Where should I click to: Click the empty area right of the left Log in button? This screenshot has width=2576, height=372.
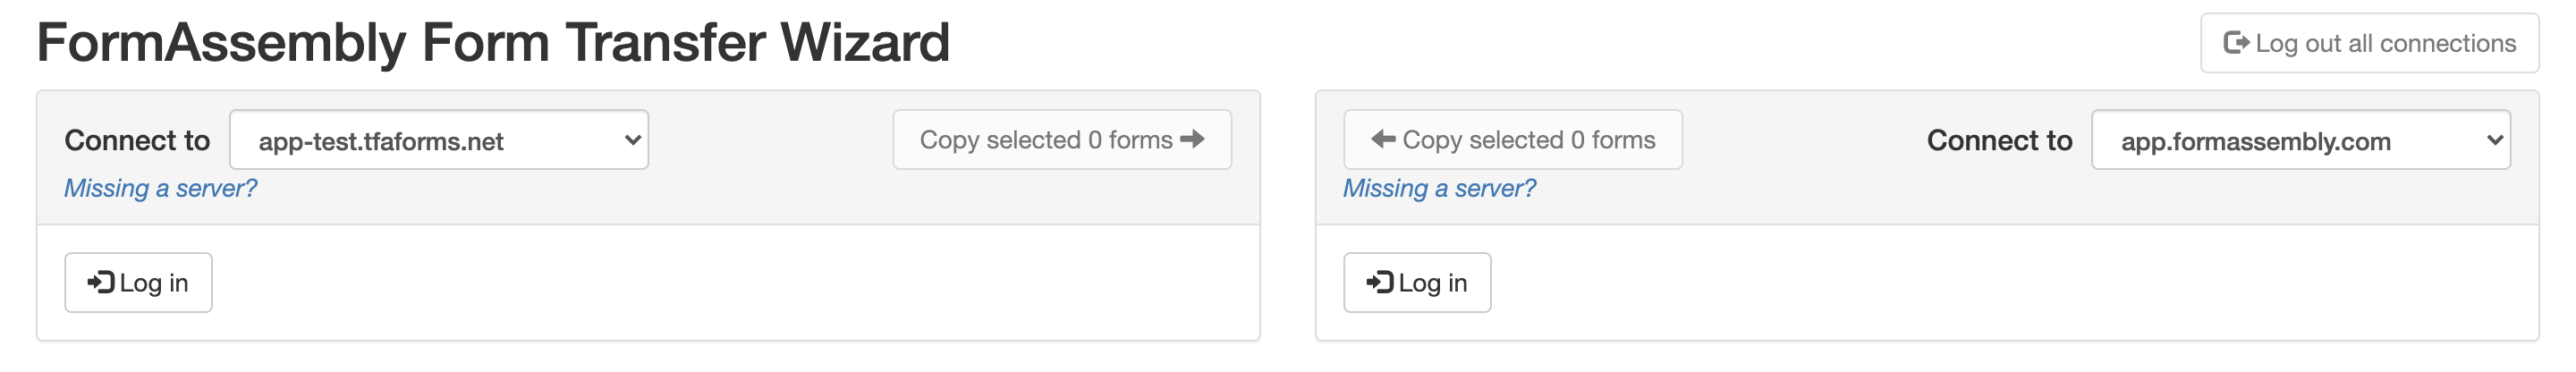click(x=700, y=283)
